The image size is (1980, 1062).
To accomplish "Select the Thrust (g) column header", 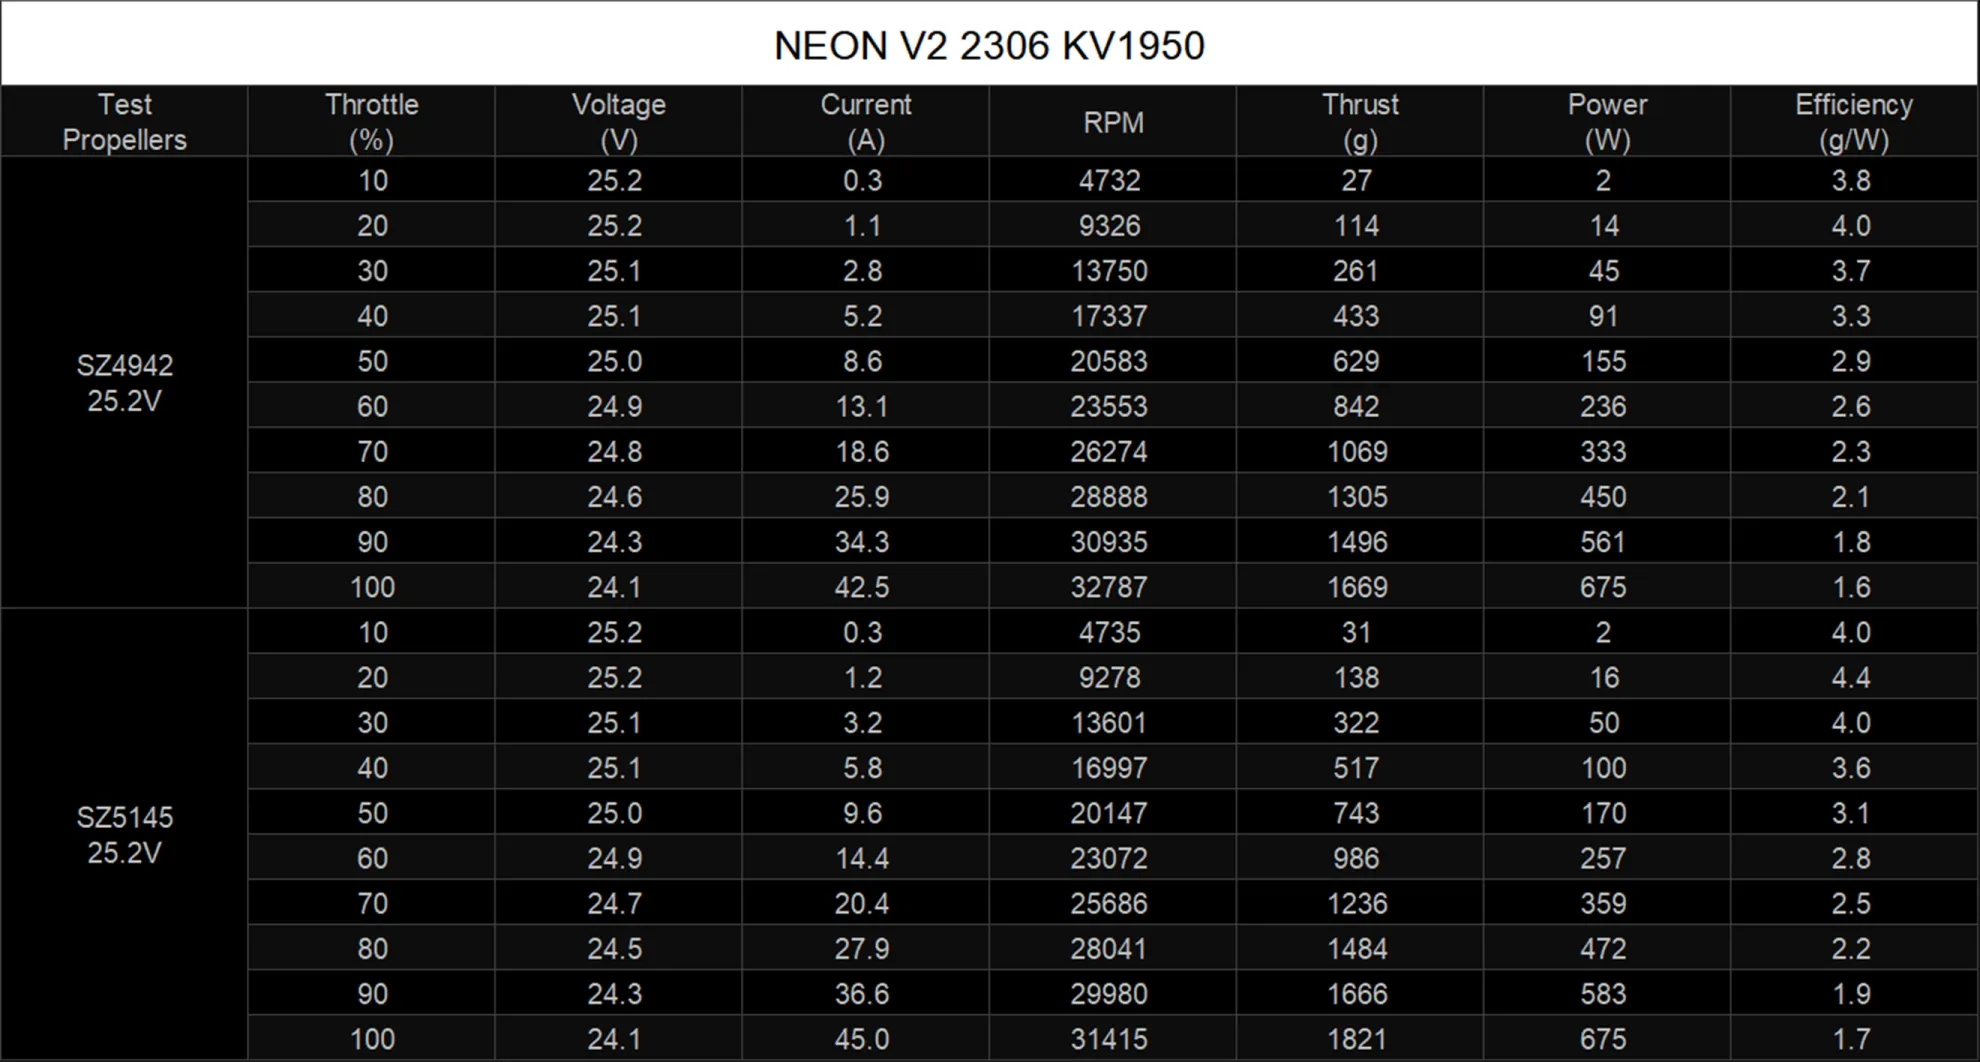I will coord(1360,121).
